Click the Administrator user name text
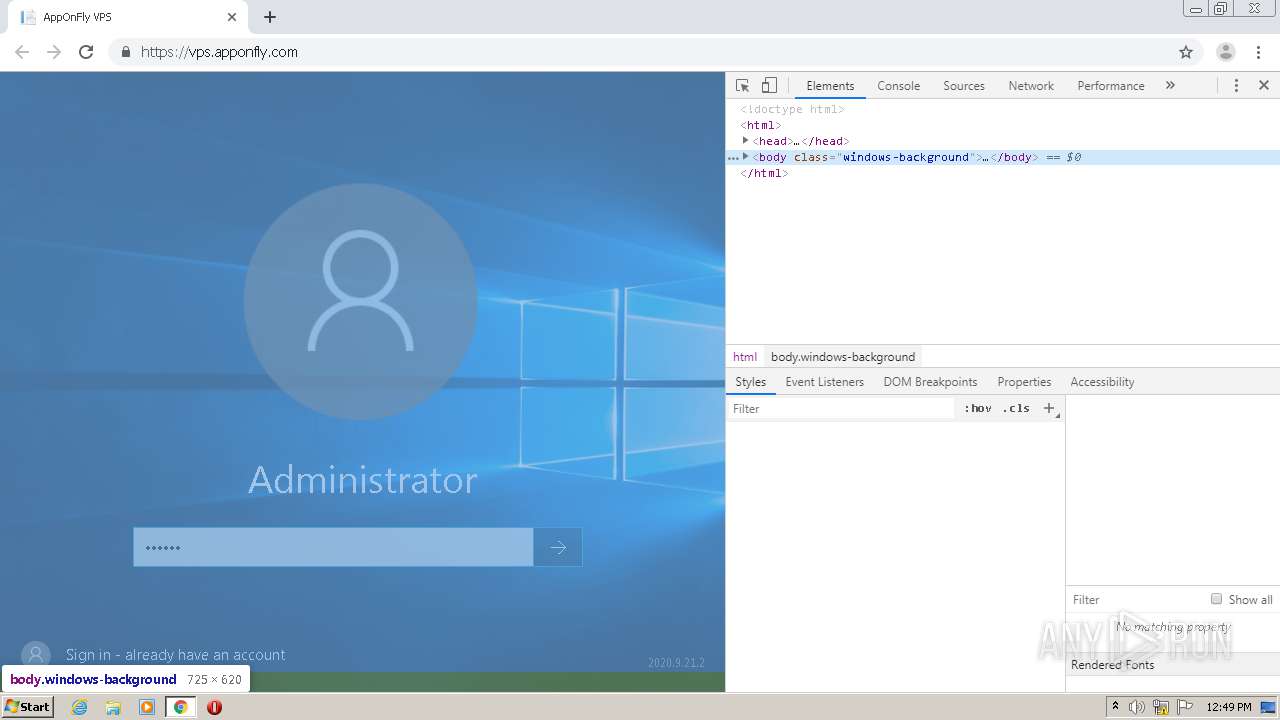Screen dimensions: 1280x720 coord(362,480)
